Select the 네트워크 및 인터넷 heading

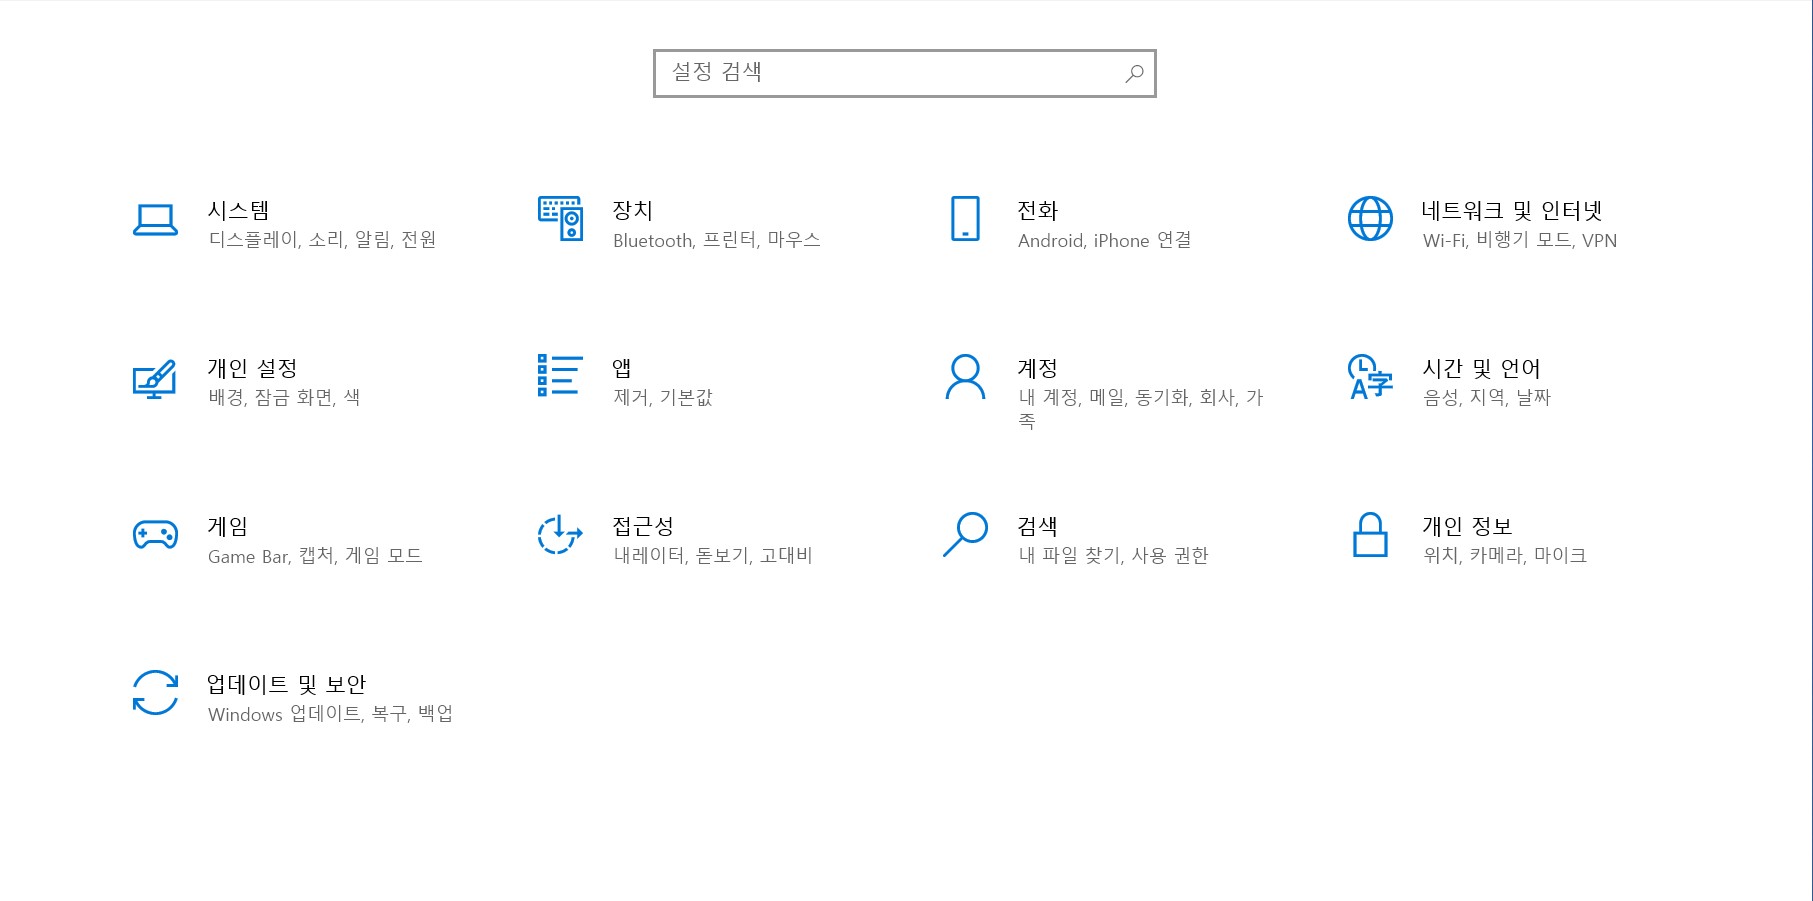pyautogui.click(x=1512, y=211)
